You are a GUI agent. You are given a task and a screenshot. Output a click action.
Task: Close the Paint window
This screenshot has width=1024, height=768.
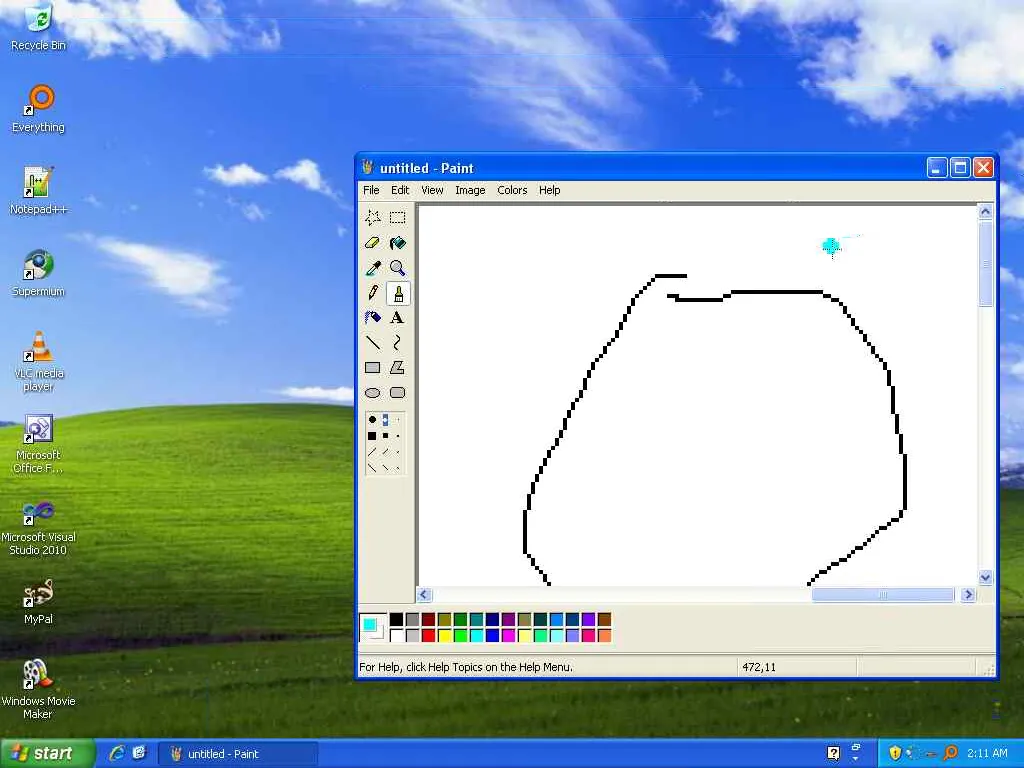tap(984, 168)
